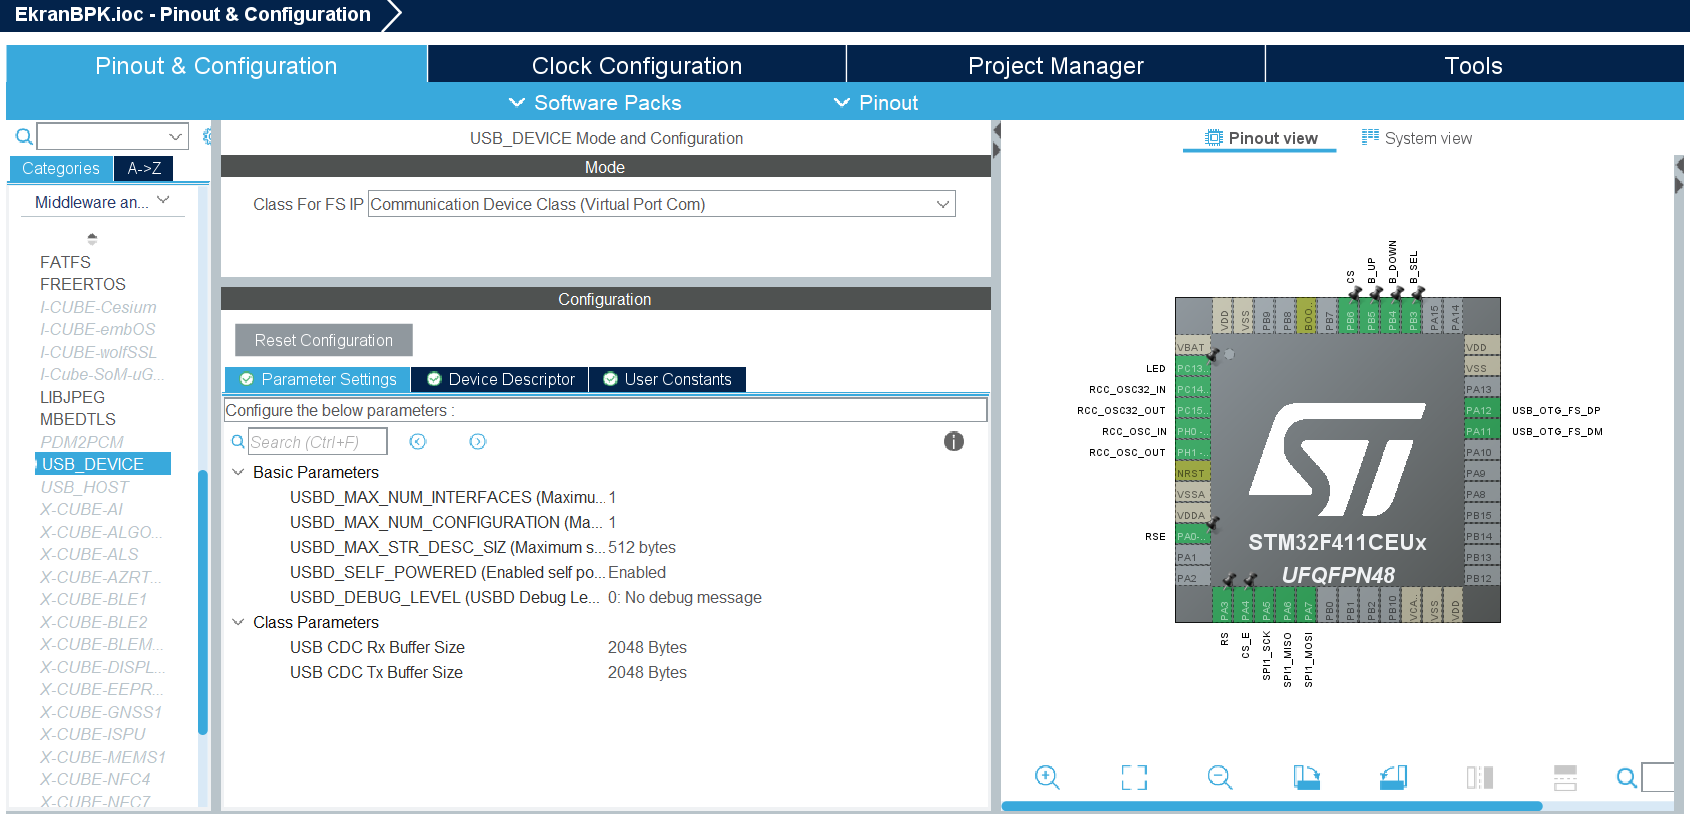Click USB CDC Rx Buffer Size value

coord(647,647)
